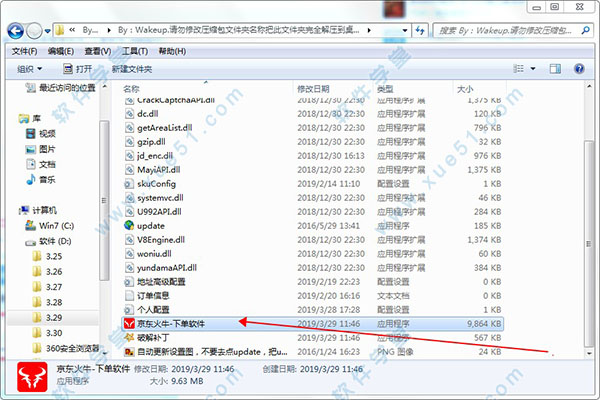
Task: Open the 文件(F) menu
Action: click(x=24, y=51)
